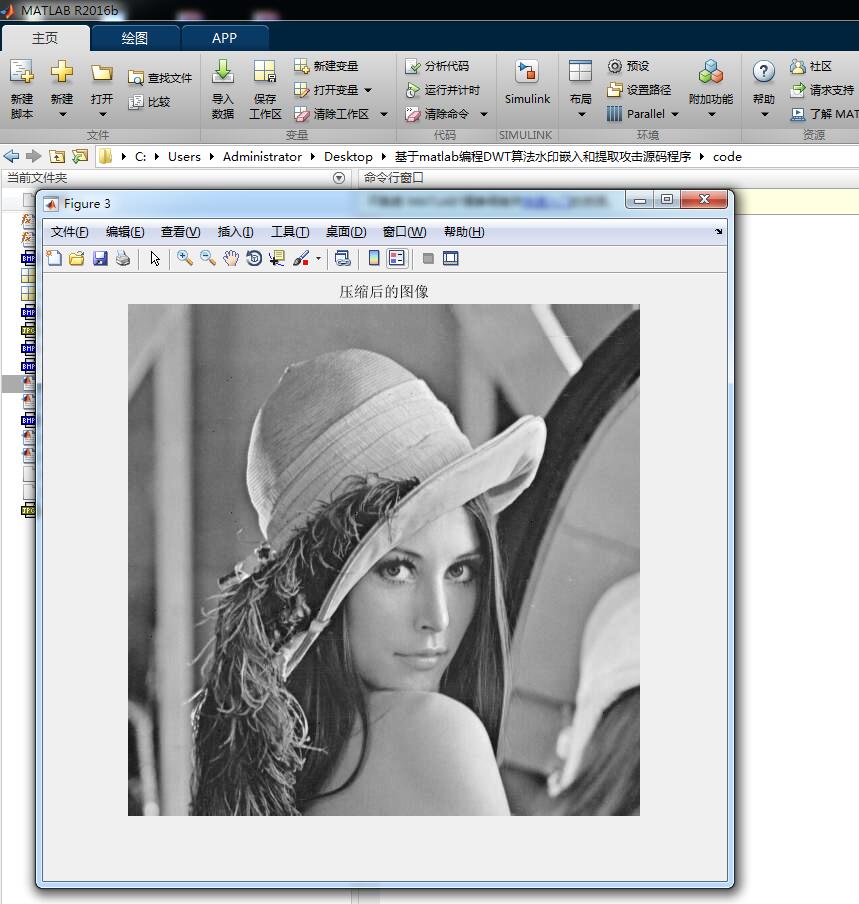The width and height of the screenshot is (859, 904).
Task: Open the 清除命令 dropdown arrow
Action: point(484,115)
